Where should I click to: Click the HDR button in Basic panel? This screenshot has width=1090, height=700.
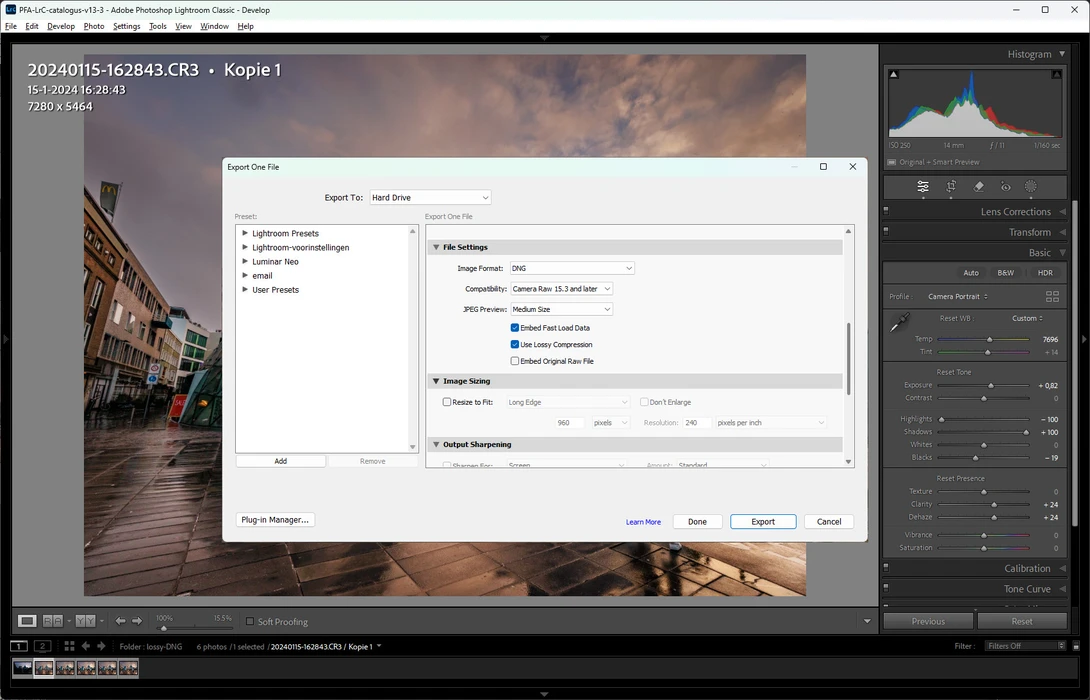(x=1045, y=273)
